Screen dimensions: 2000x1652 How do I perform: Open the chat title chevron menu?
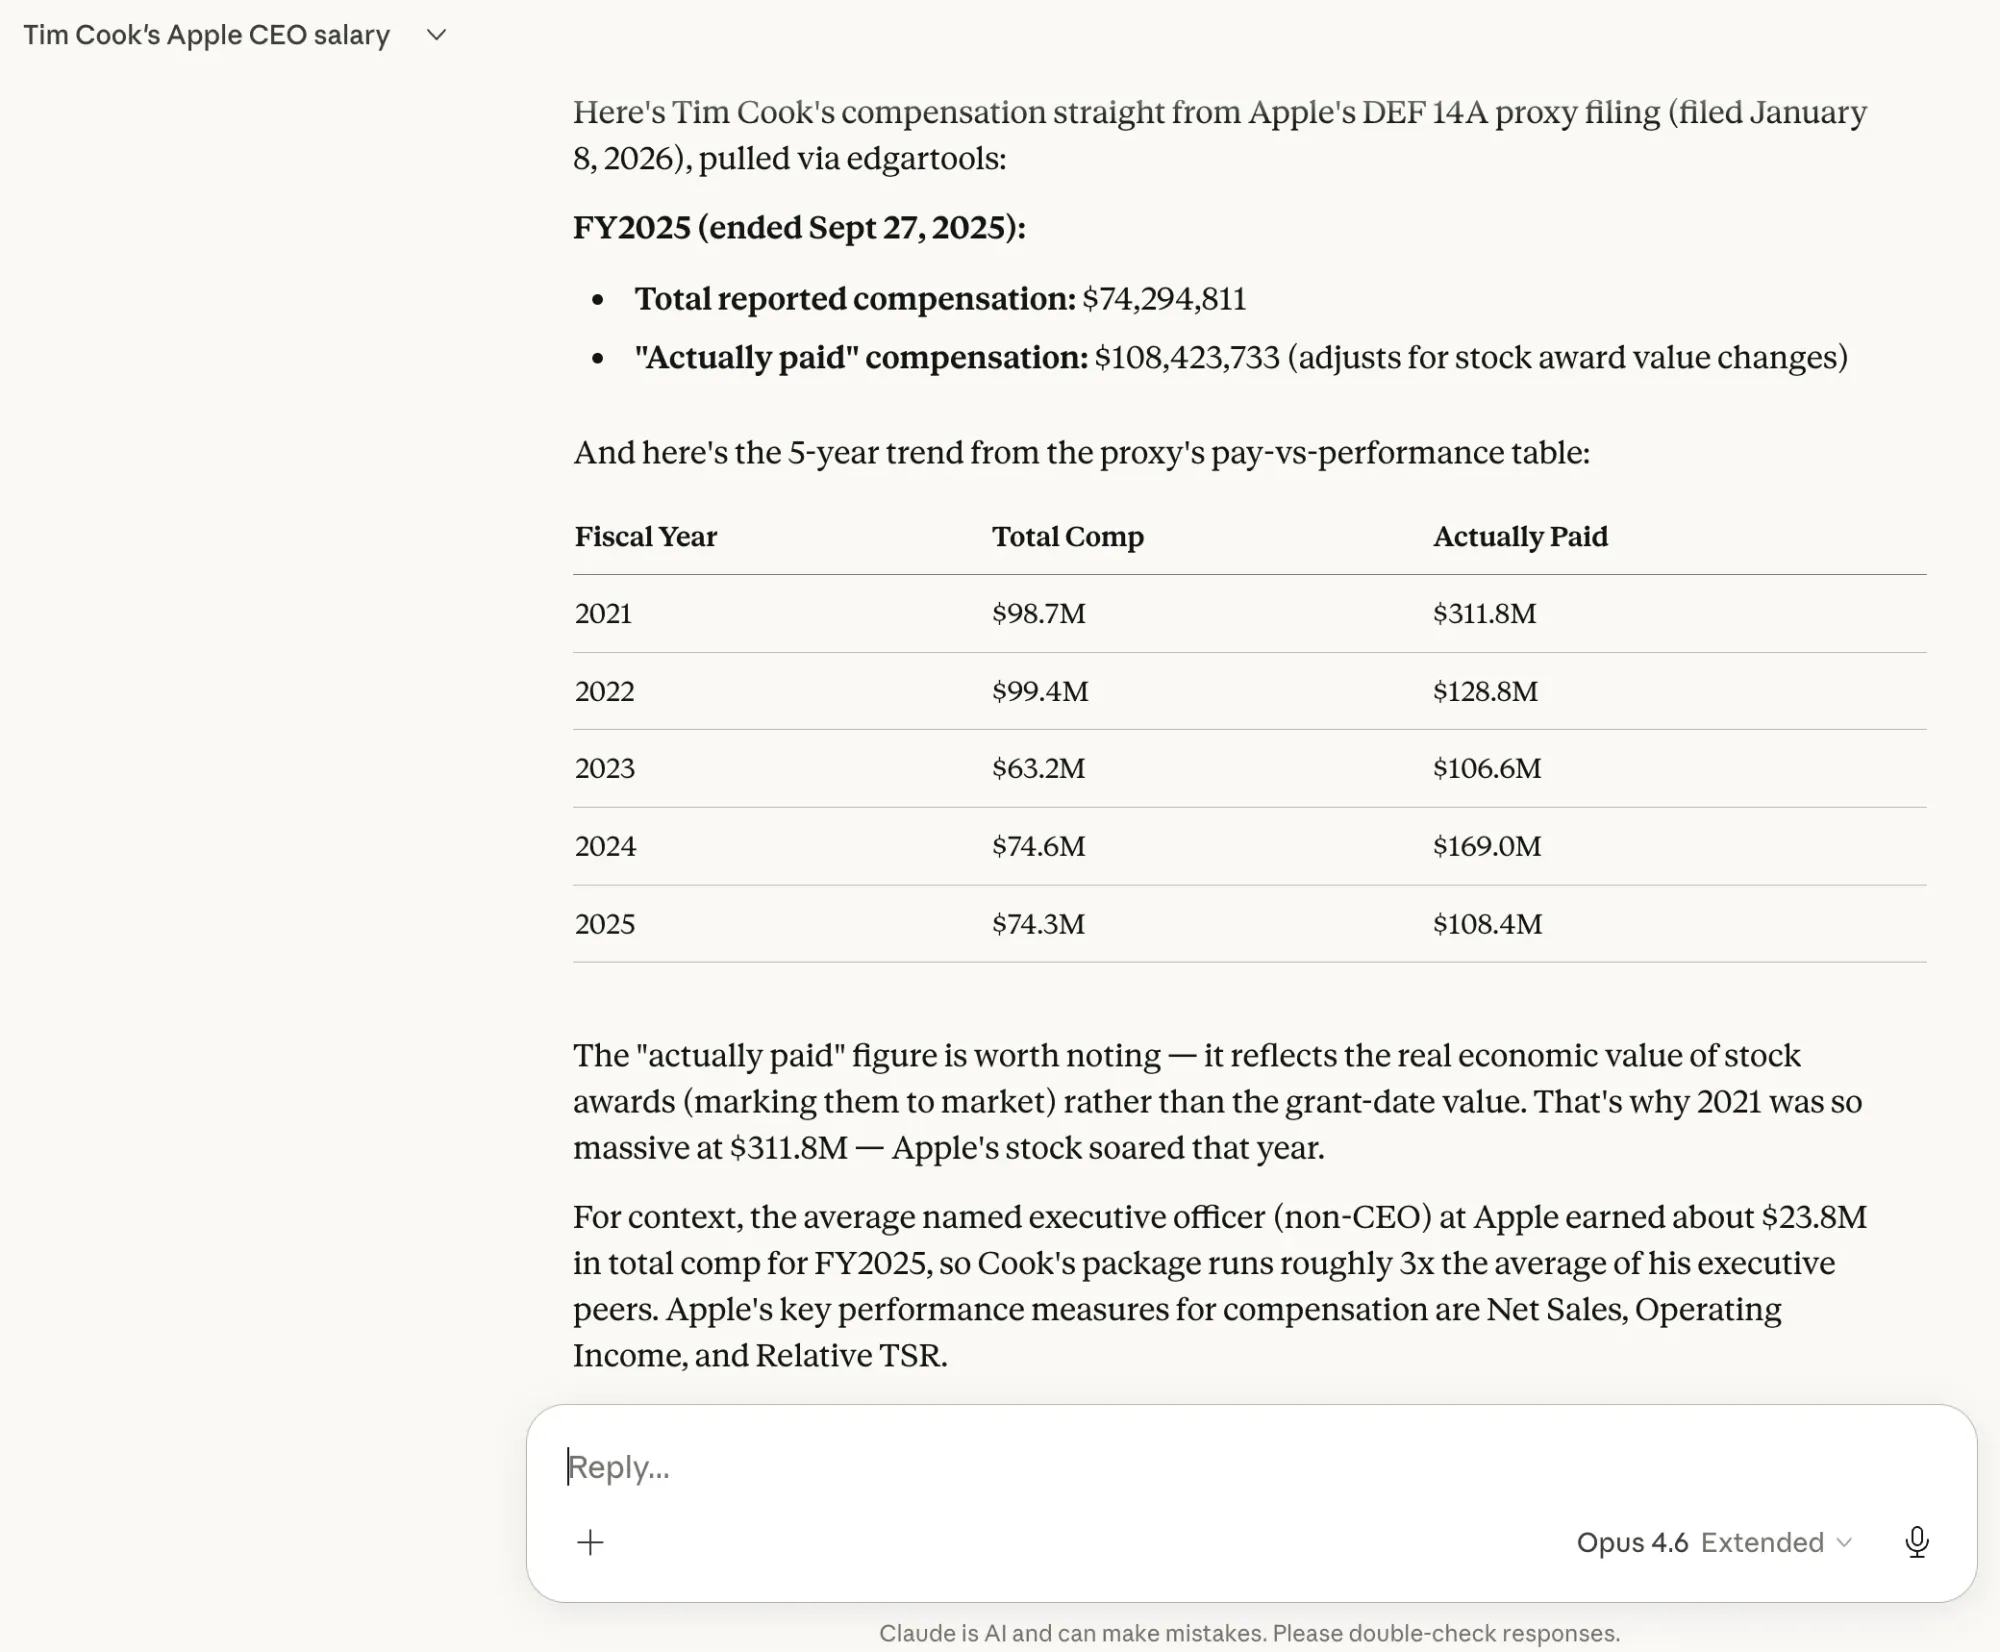click(x=436, y=35)
